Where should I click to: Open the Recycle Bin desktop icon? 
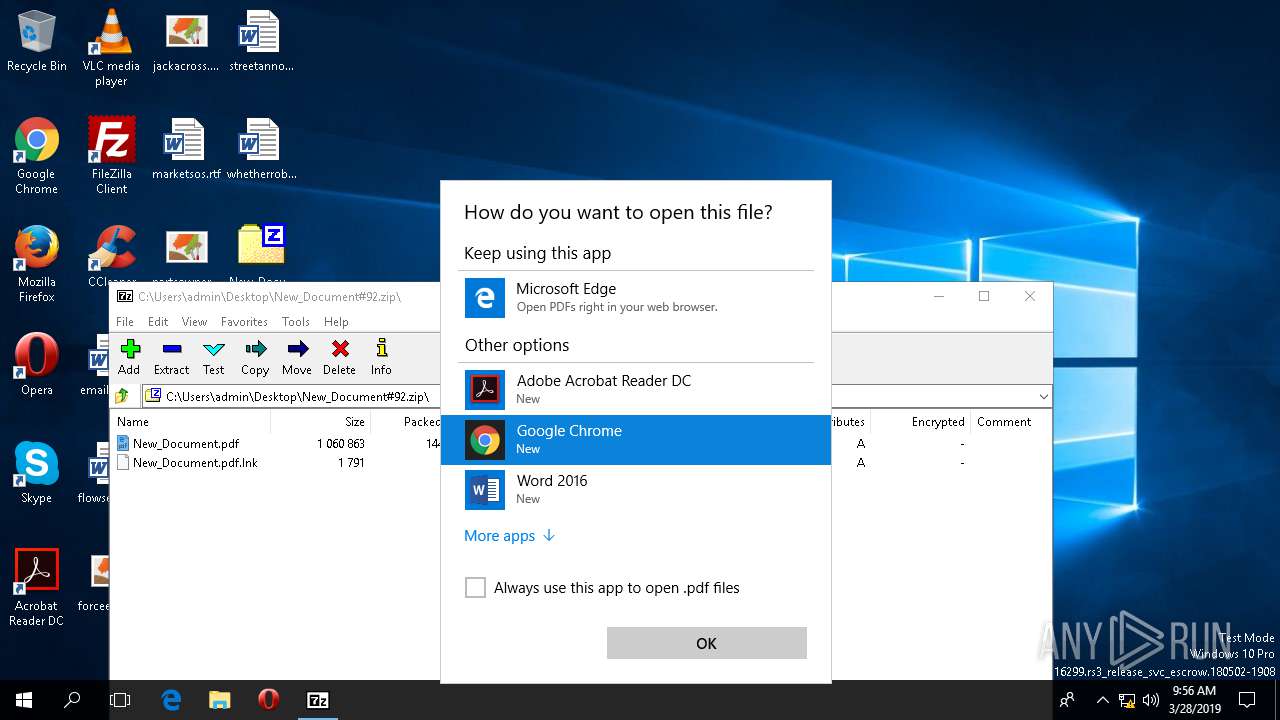(x=37, y=41)
